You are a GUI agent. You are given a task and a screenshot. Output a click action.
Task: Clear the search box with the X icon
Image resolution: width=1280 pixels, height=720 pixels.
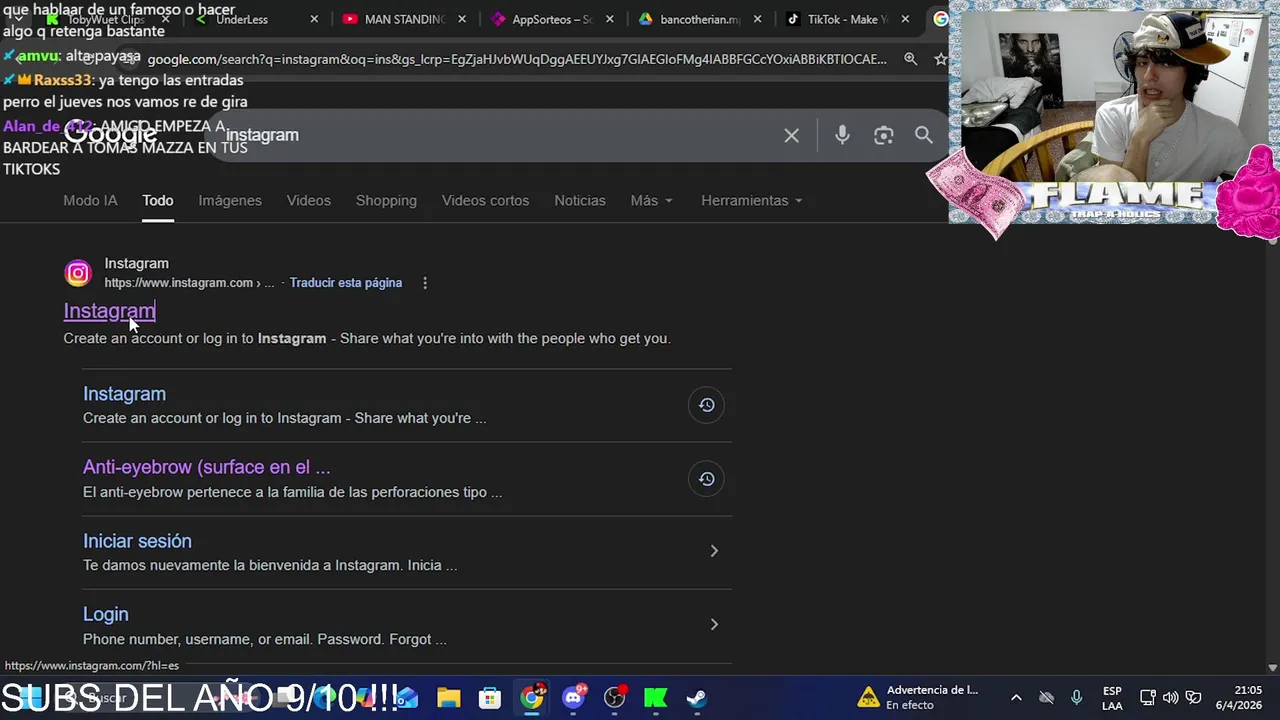[x=791, y=135]
